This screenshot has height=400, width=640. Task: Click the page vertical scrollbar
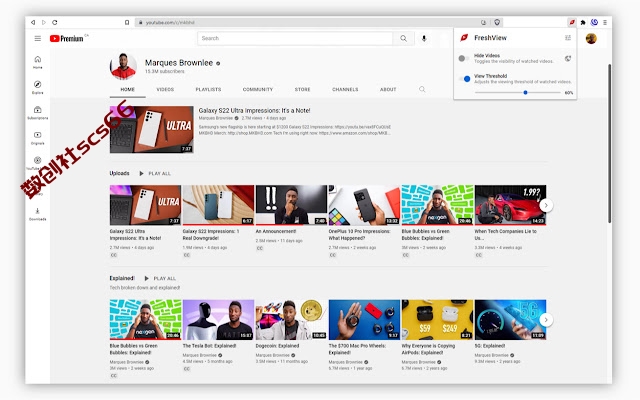tap(608, 143)
